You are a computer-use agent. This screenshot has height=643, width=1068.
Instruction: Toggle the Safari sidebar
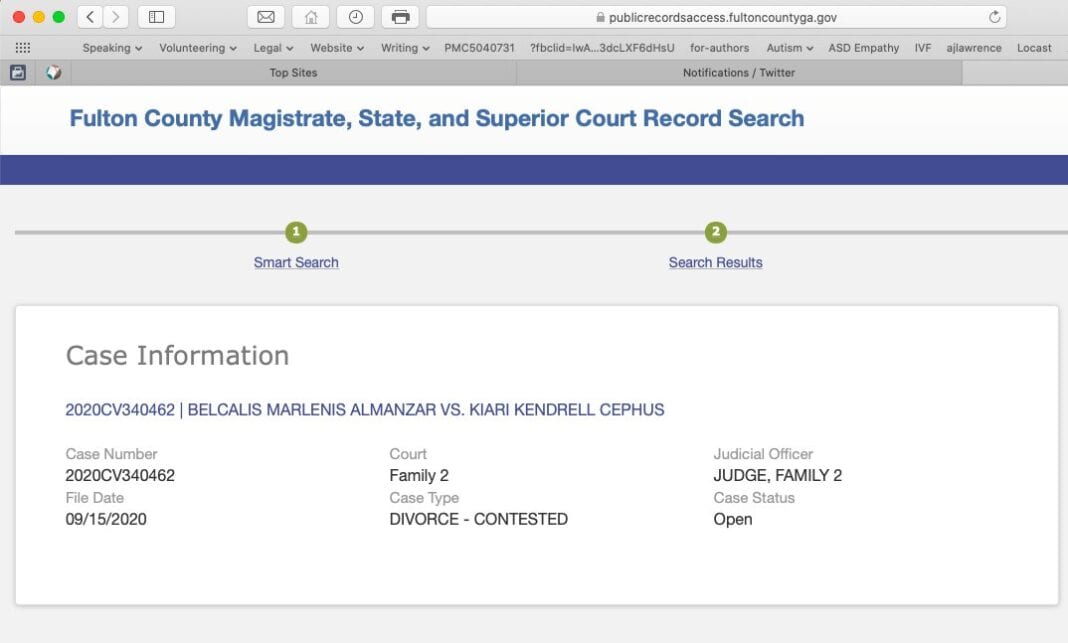(156, 17)
